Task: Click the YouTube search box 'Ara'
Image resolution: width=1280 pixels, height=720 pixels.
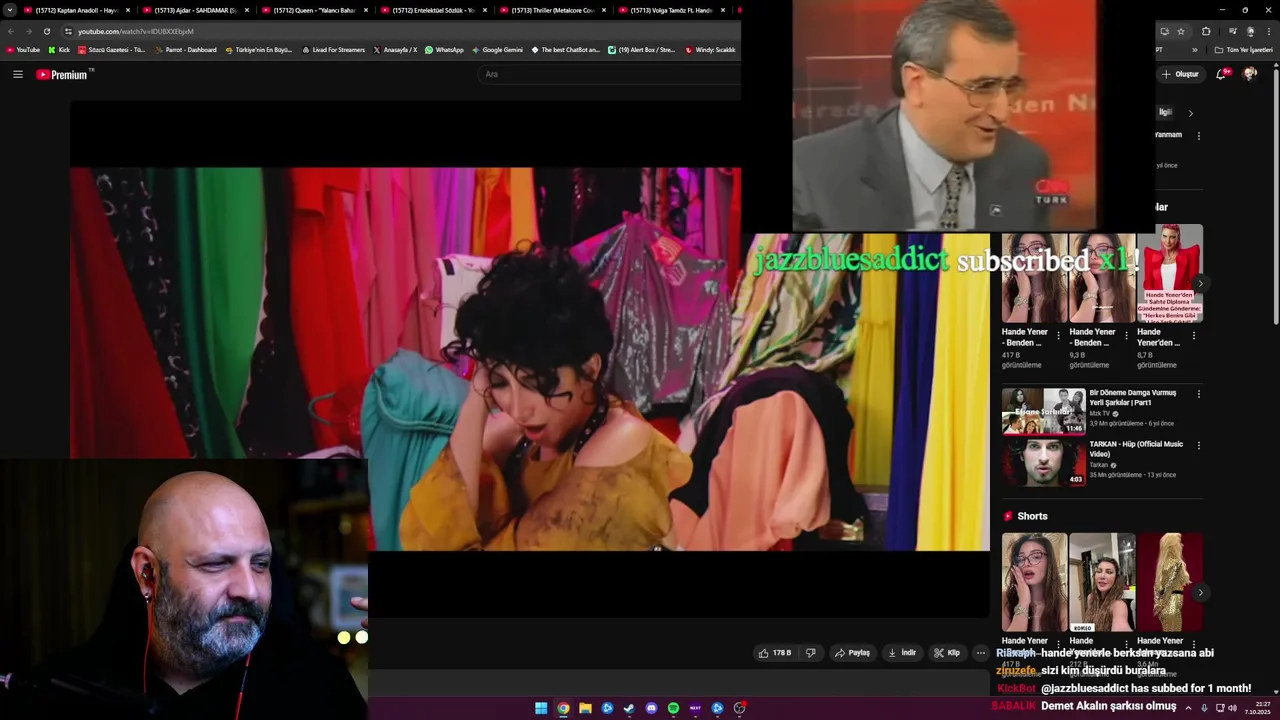Action: point(610,74)
